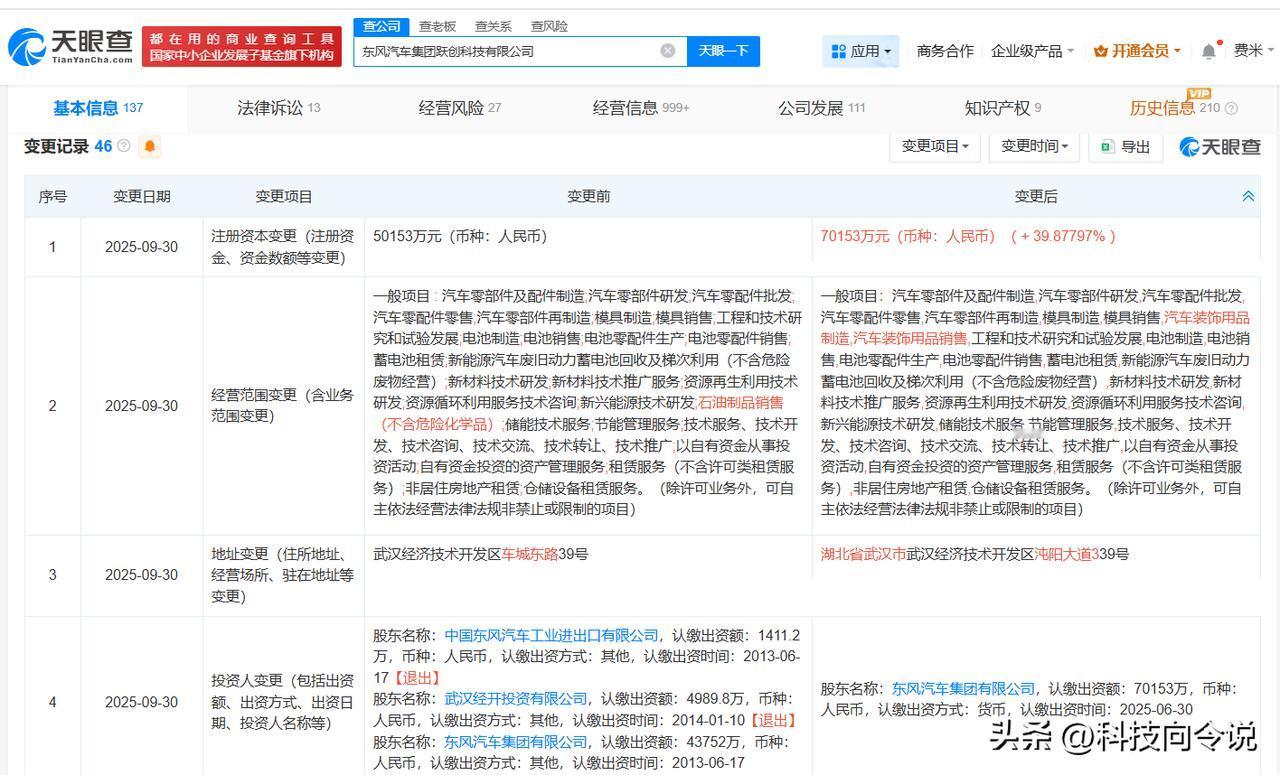Select the 查公司 search tab

pyautogui.click(x=381, y=26)
